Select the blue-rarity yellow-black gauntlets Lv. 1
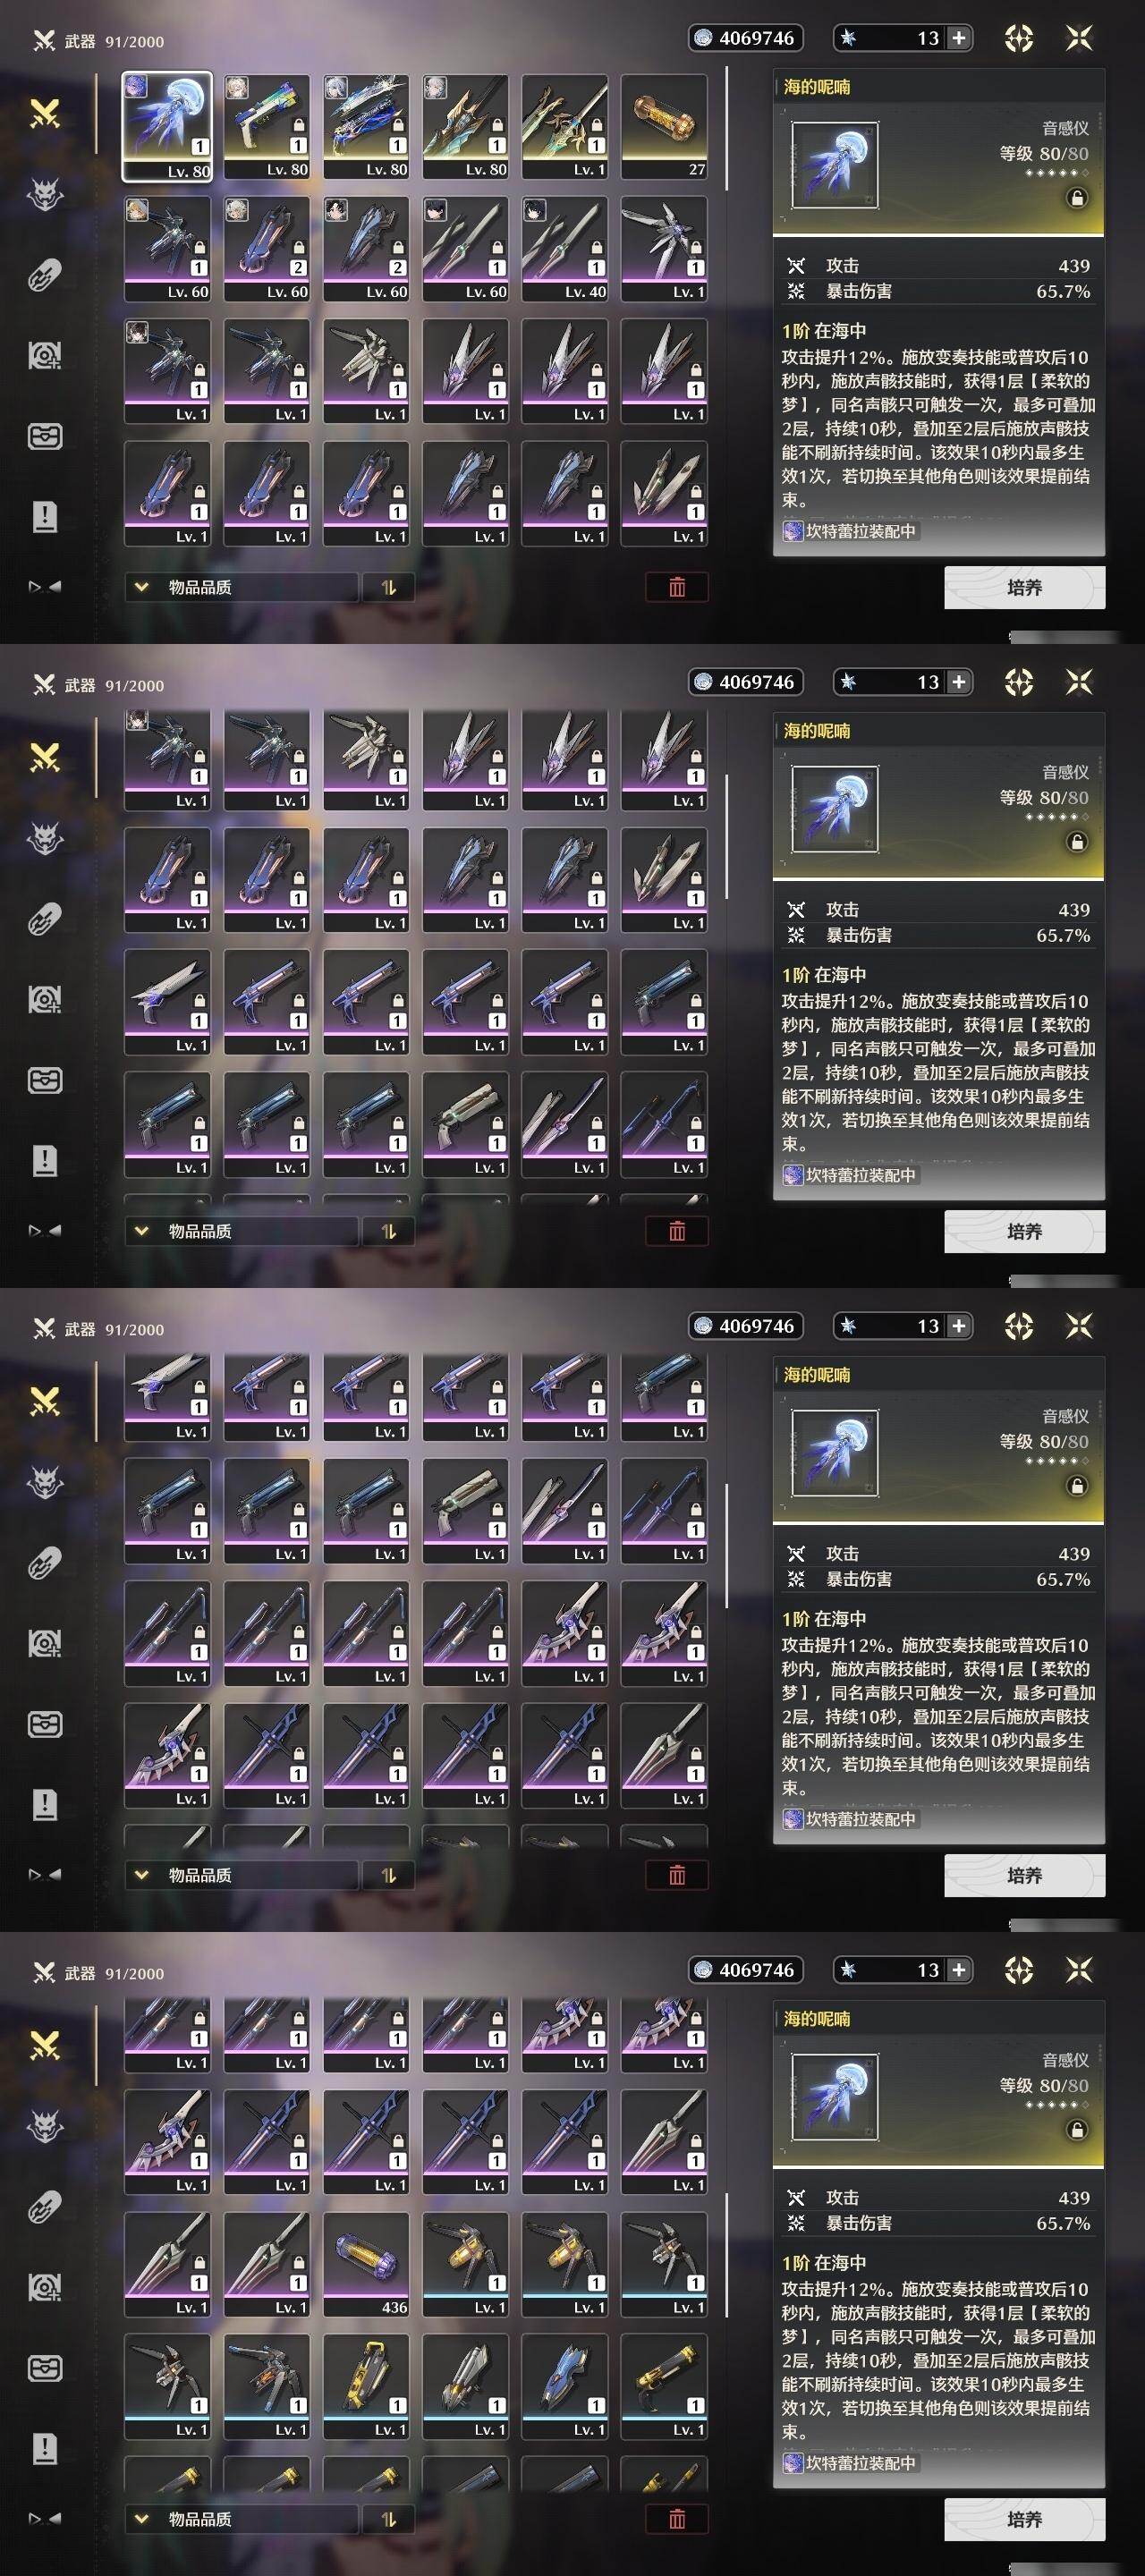The width and height of the screenshot is (1145, 2576). tap(366, 2386)
